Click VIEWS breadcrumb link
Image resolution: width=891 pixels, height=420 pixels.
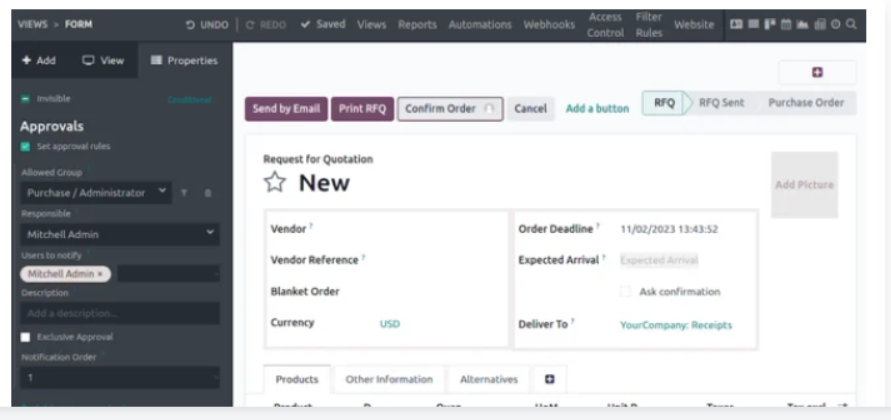32,24
